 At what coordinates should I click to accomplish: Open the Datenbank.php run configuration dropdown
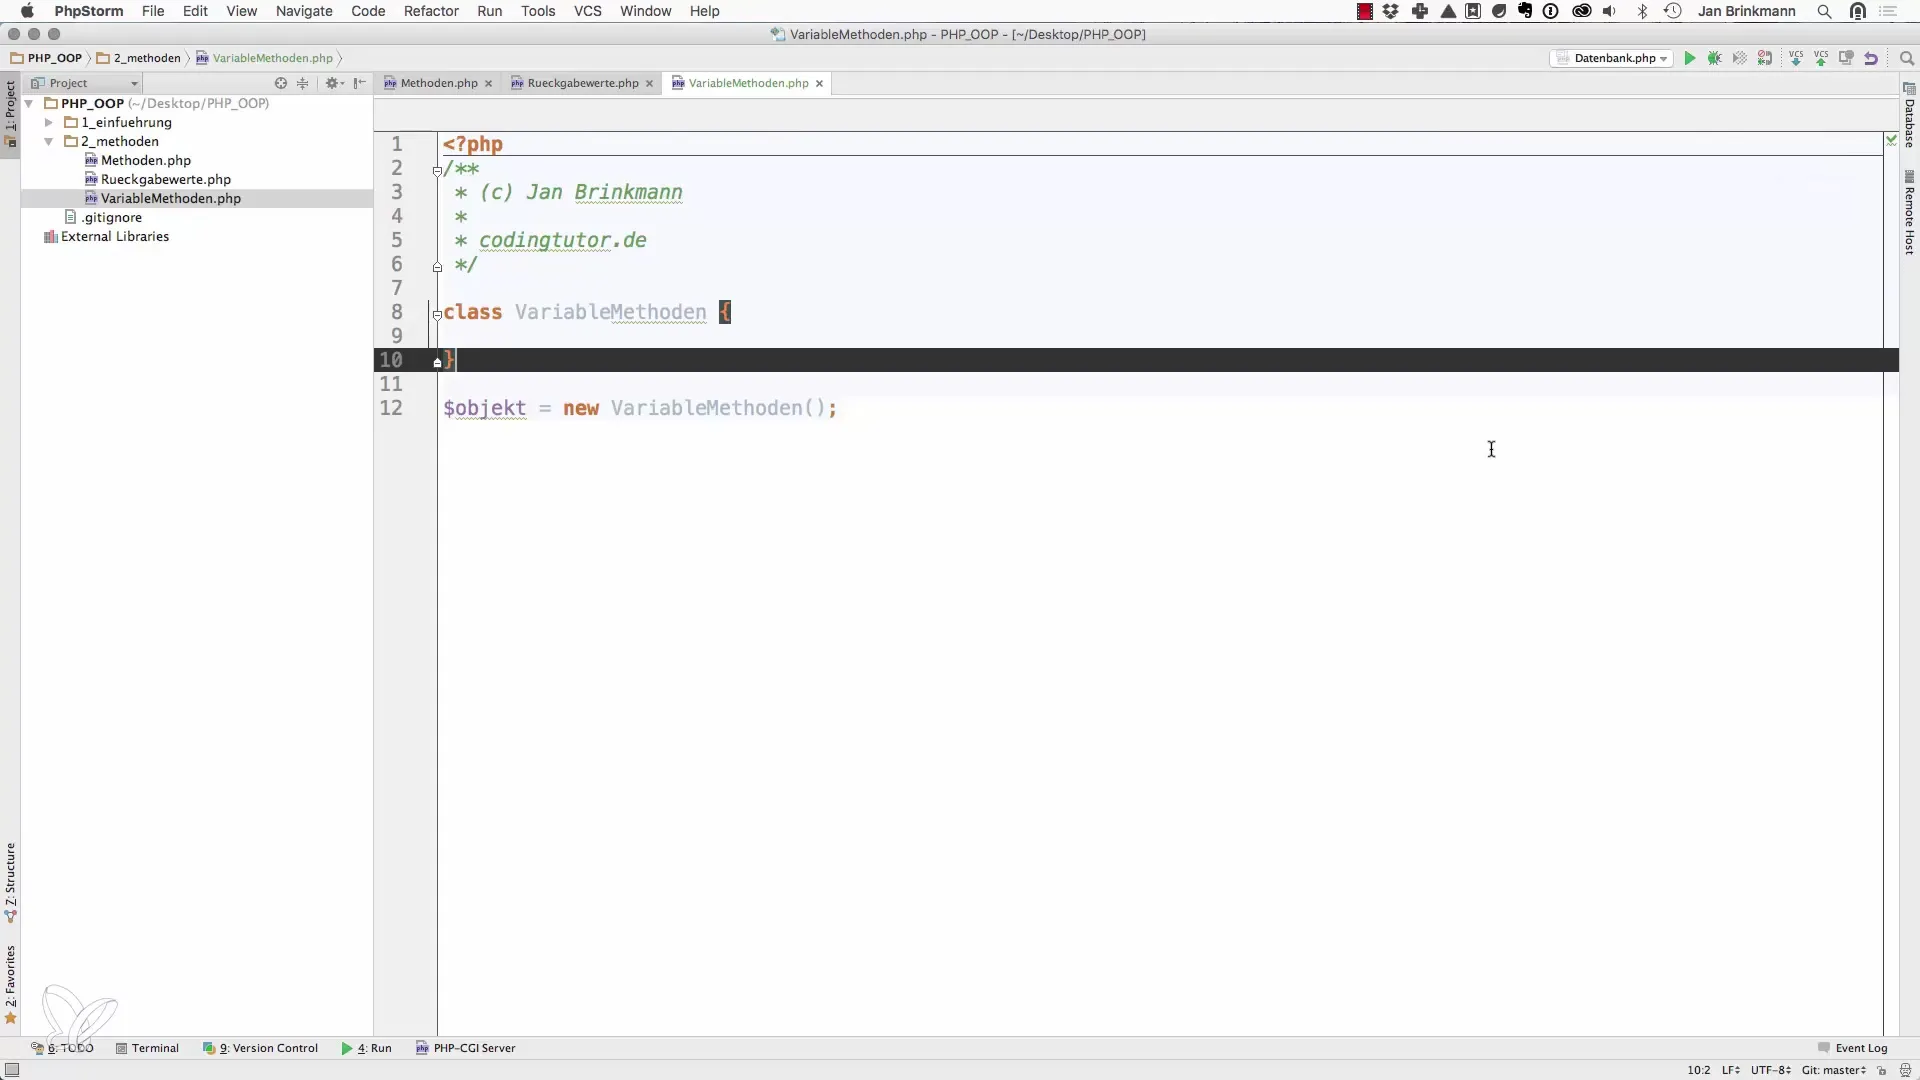(x=1612, y=58)
